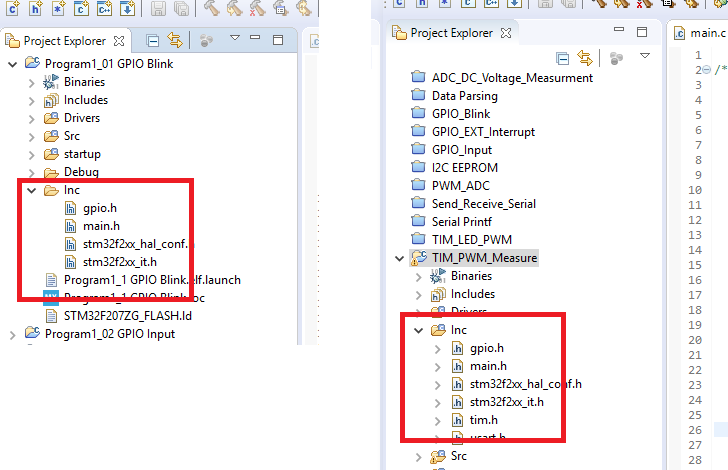Select the Project Explorer tab in right window
Screen dimensions: 728x470
click(451, 33)
